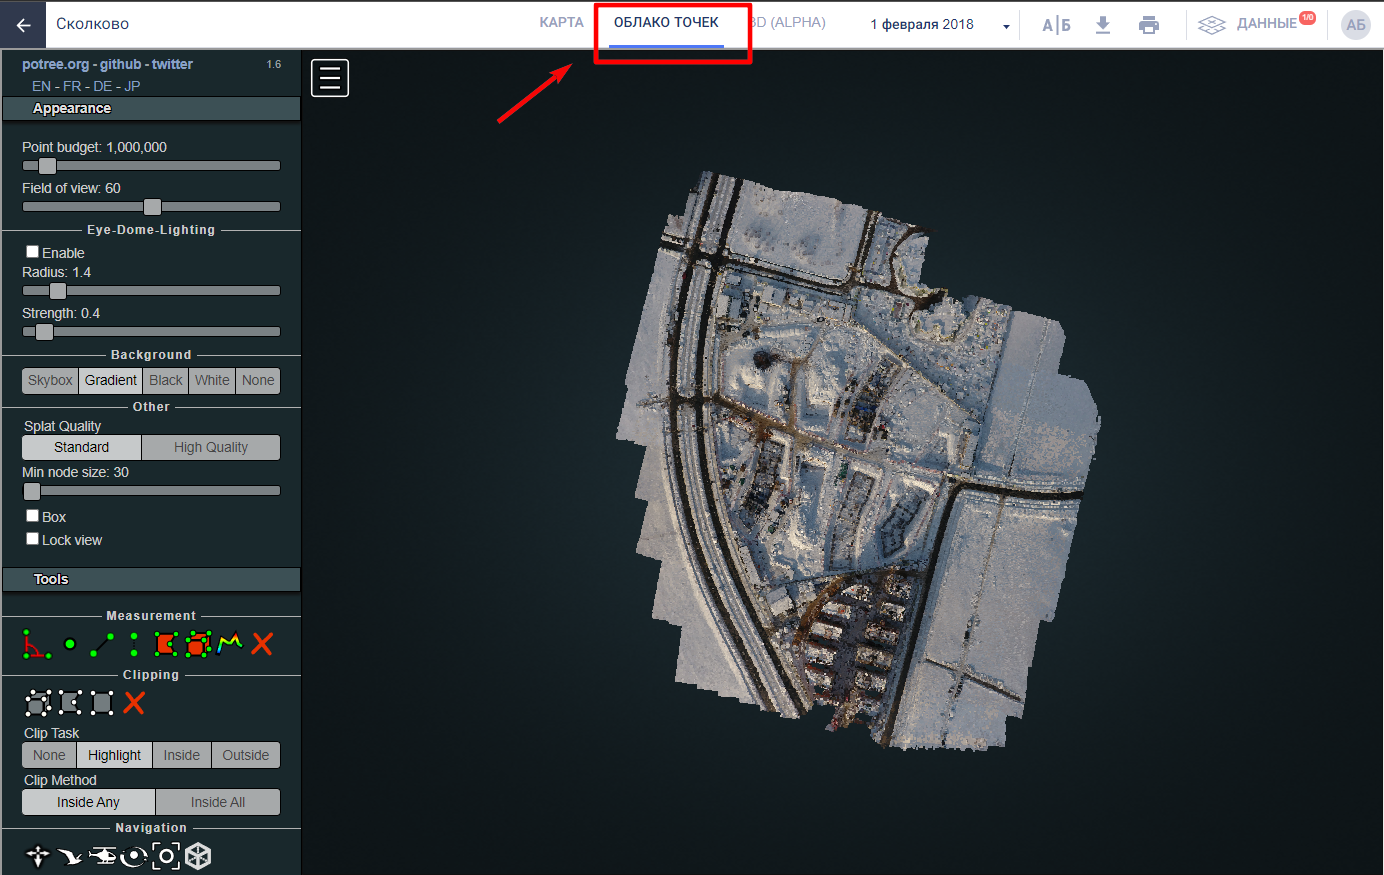Image resolution: width=1384 pixels, height=875 pixels.
Task: Select the volume measurement box tool
Action: (197, 645)
